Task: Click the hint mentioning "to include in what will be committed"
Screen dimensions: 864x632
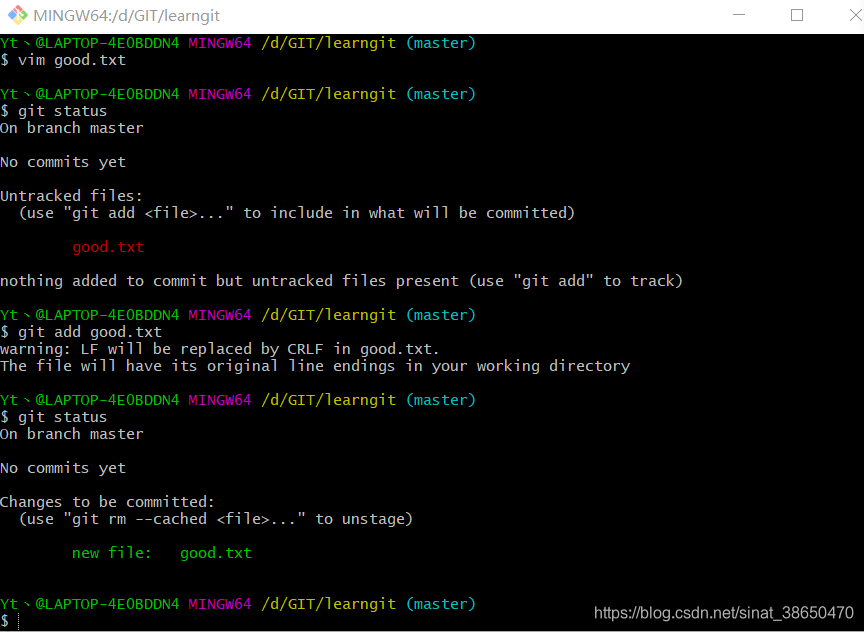Action: [297, 213]
